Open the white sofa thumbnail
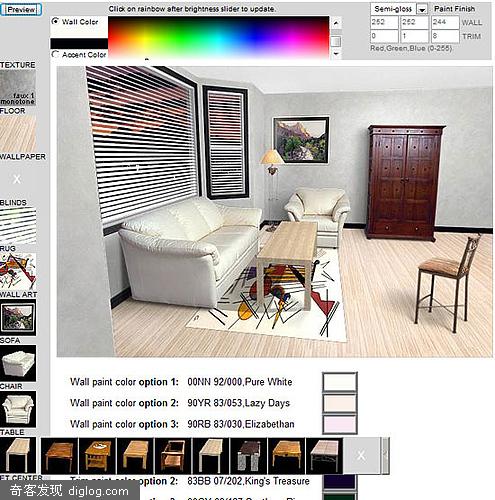 [x=18, y=364]
